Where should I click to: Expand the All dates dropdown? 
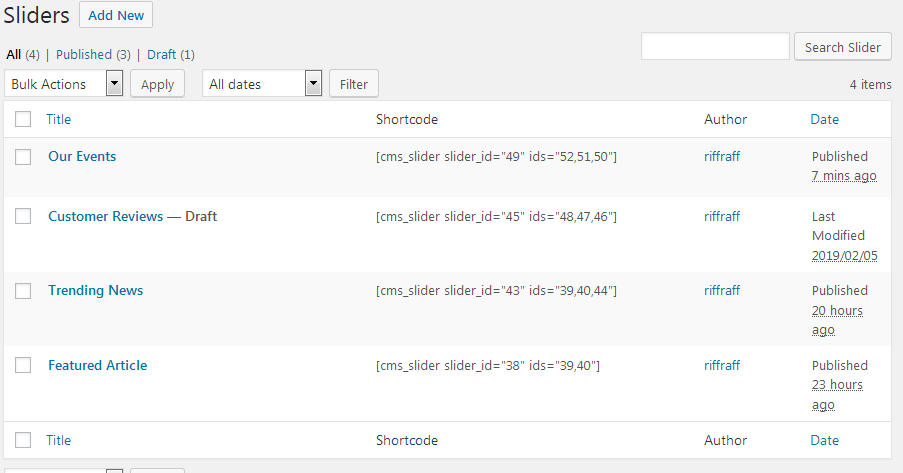click(262, 84)
